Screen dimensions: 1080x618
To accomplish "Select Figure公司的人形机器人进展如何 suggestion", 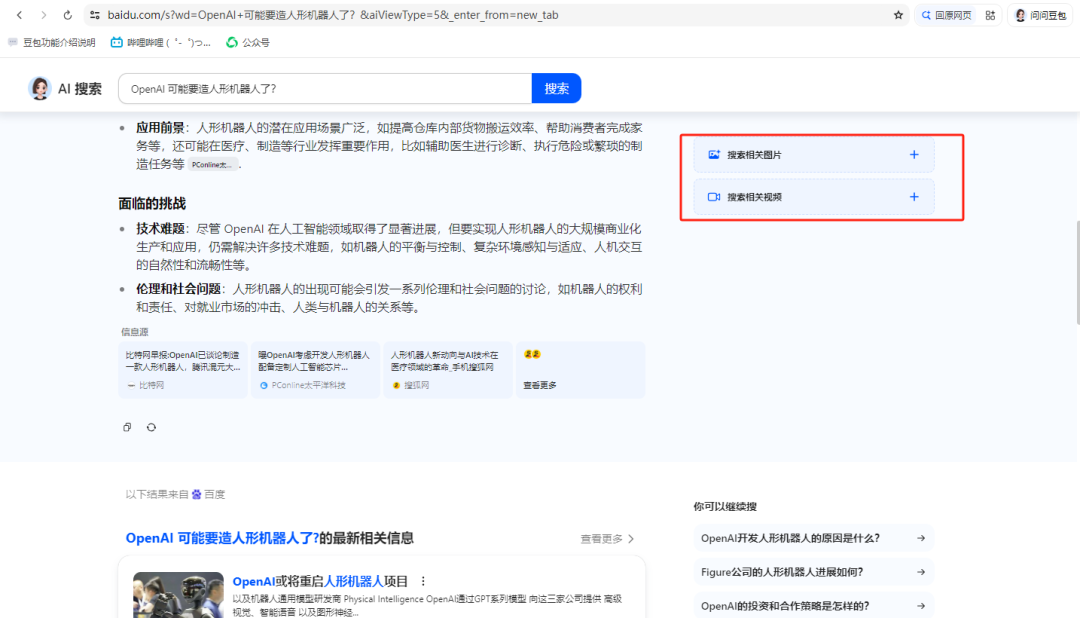I will tap(813, 572).
